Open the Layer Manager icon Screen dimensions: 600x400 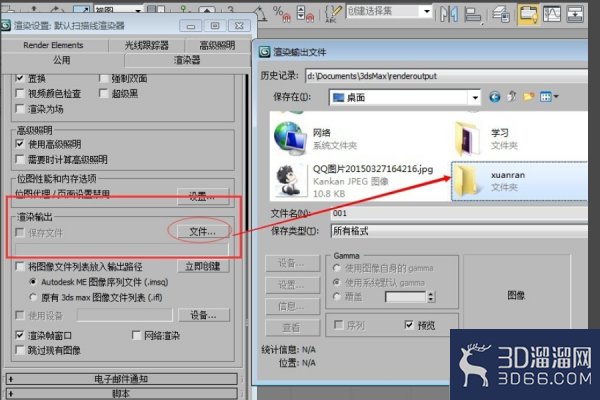click(501, 15)
